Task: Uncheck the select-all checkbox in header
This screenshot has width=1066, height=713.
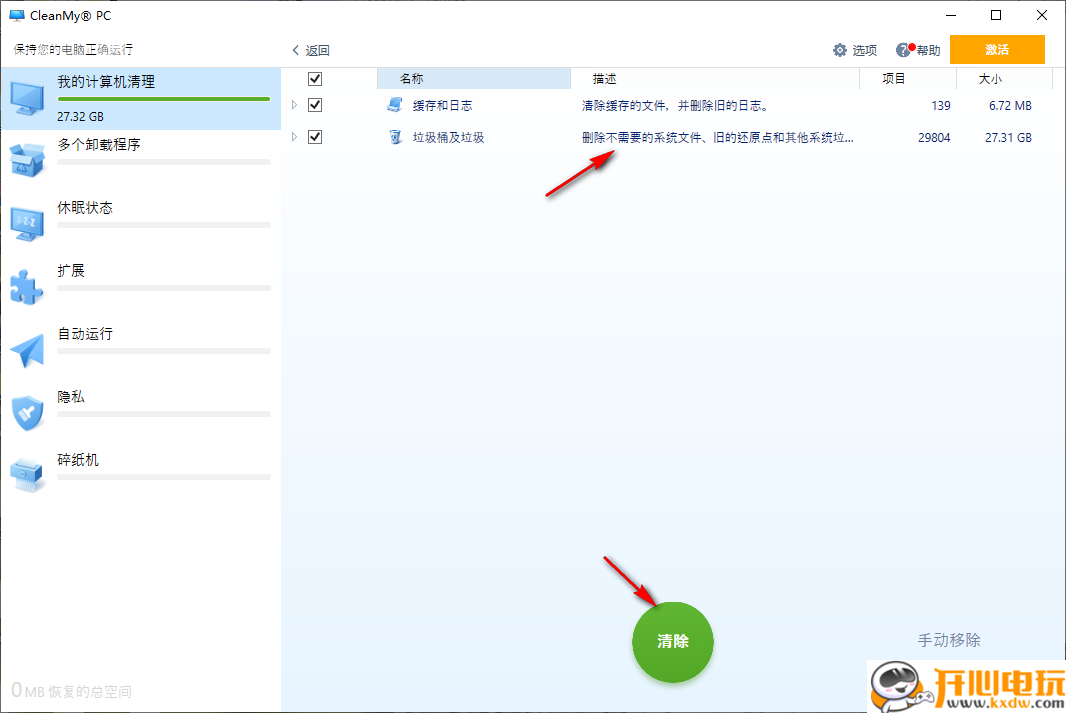Action: coord(315,78)
